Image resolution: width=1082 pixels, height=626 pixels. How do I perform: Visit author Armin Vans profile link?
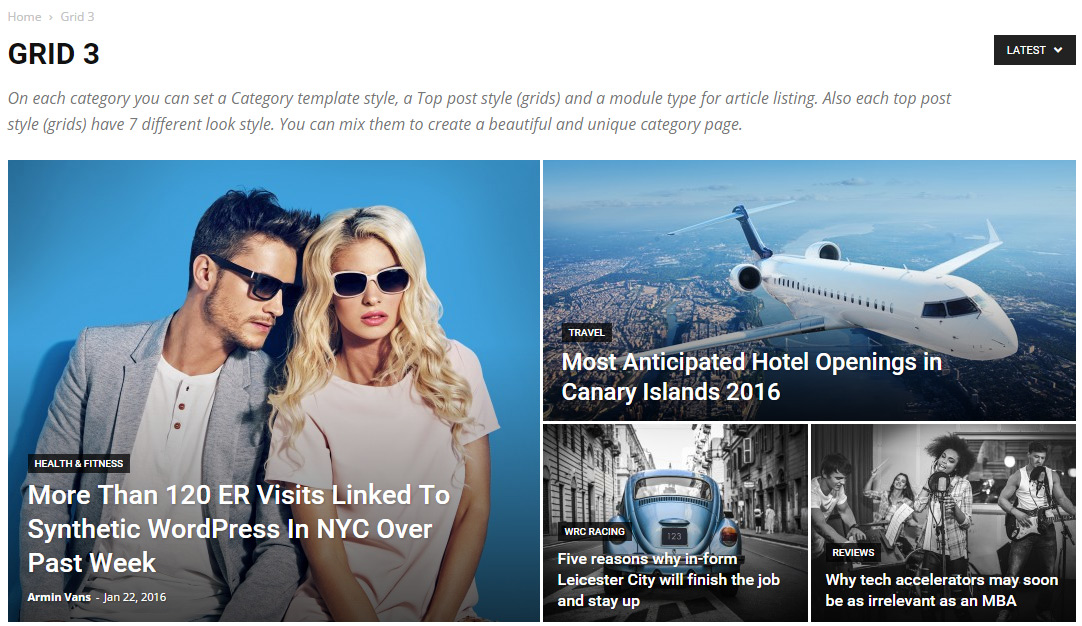coord(59,597)
